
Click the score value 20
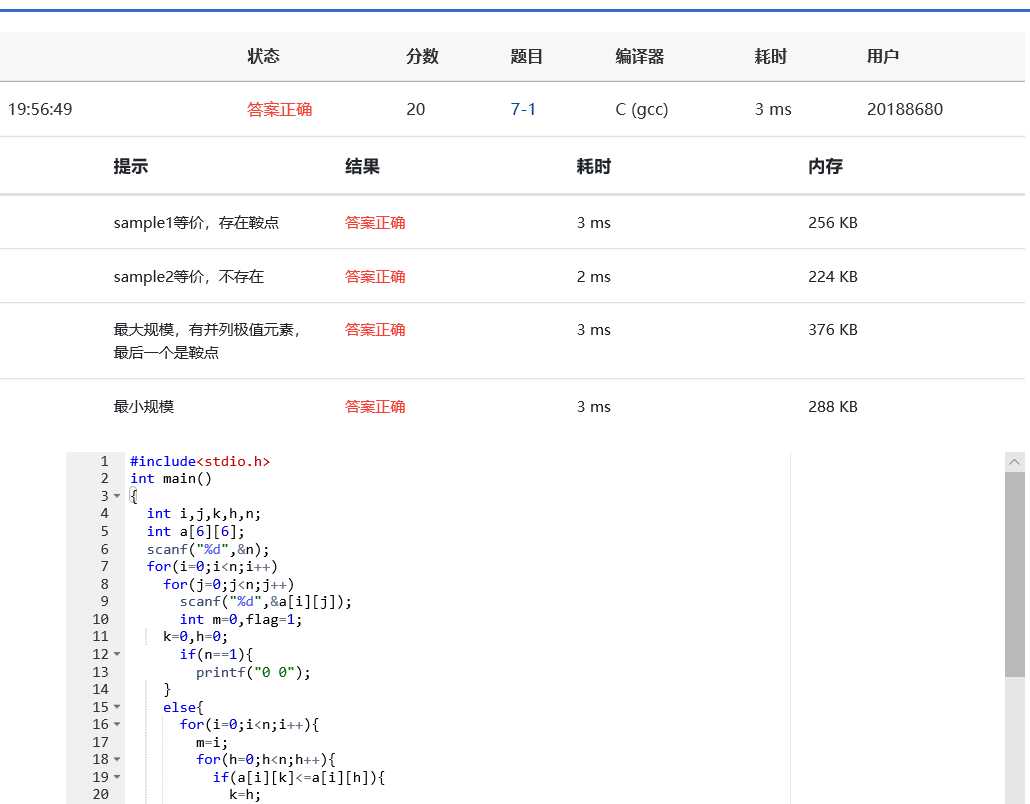[415, 109]
